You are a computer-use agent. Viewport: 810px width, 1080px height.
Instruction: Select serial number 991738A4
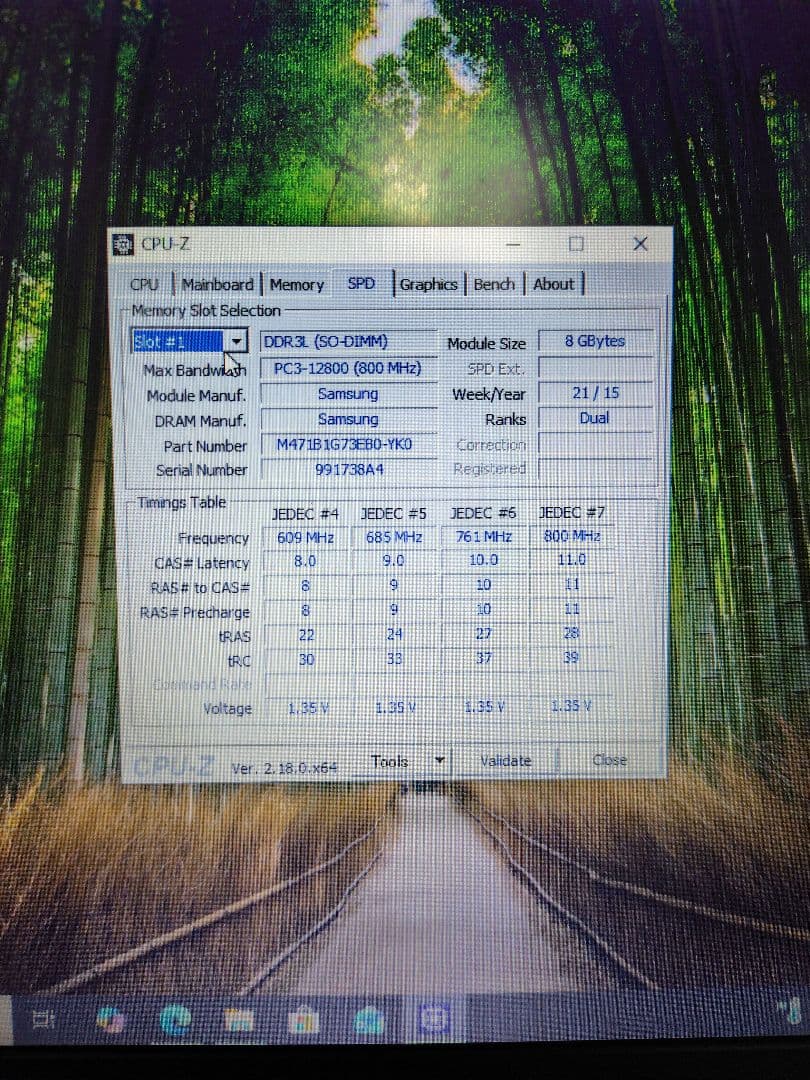tap(349, 469)
